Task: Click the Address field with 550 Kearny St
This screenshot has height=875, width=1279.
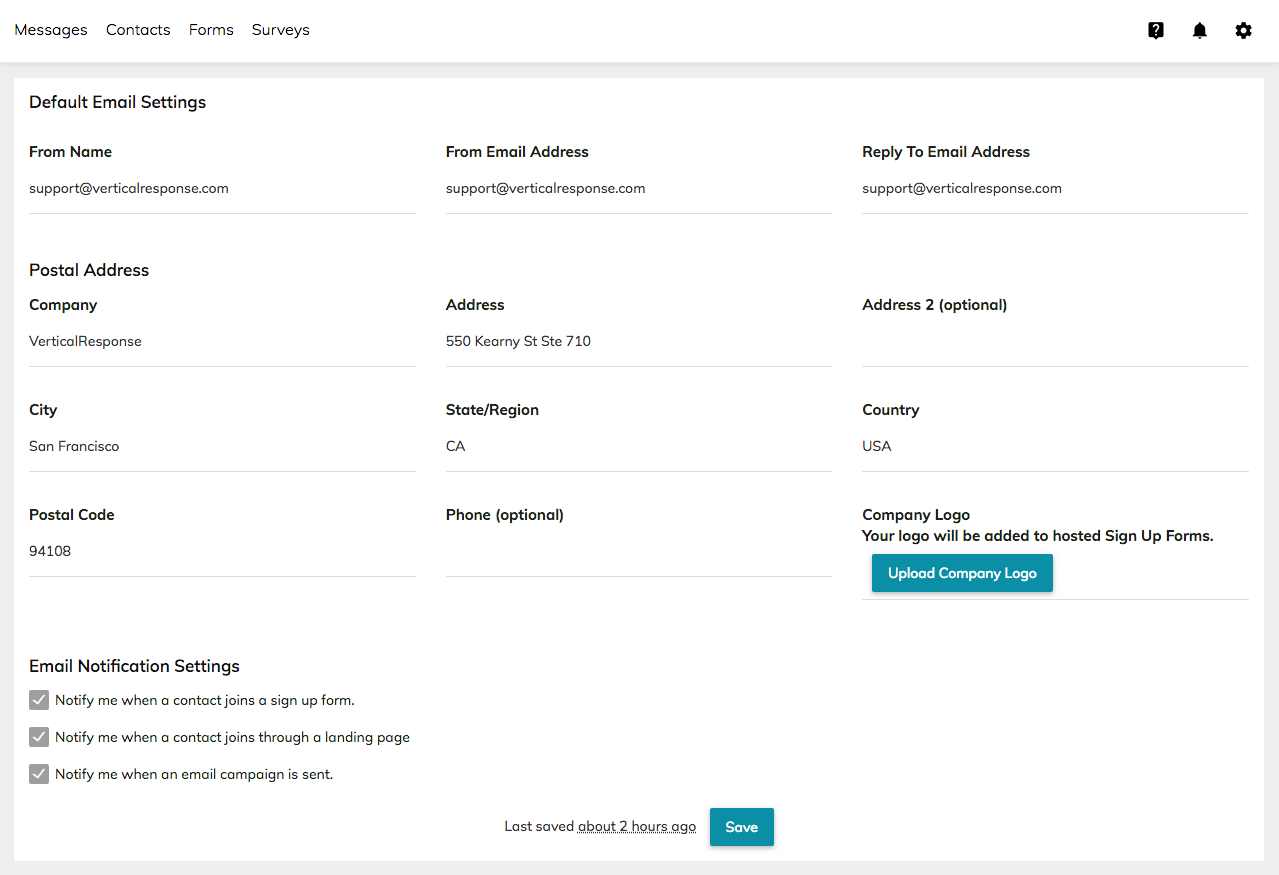Action: point(639,341)
